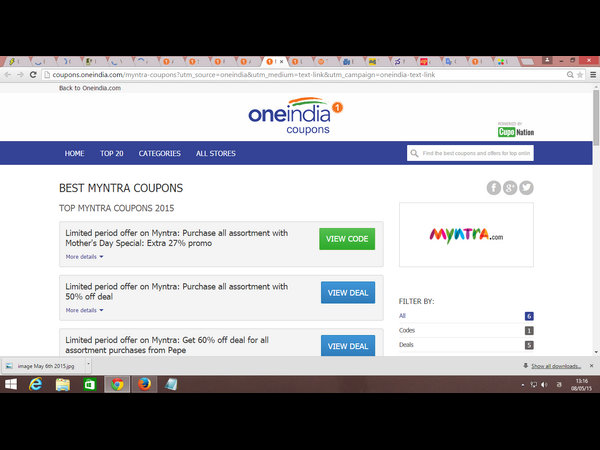Open the CATEGORIES menu
This screenshot has width=600, height=450.
pyautogui.click(x=159, y=153)
